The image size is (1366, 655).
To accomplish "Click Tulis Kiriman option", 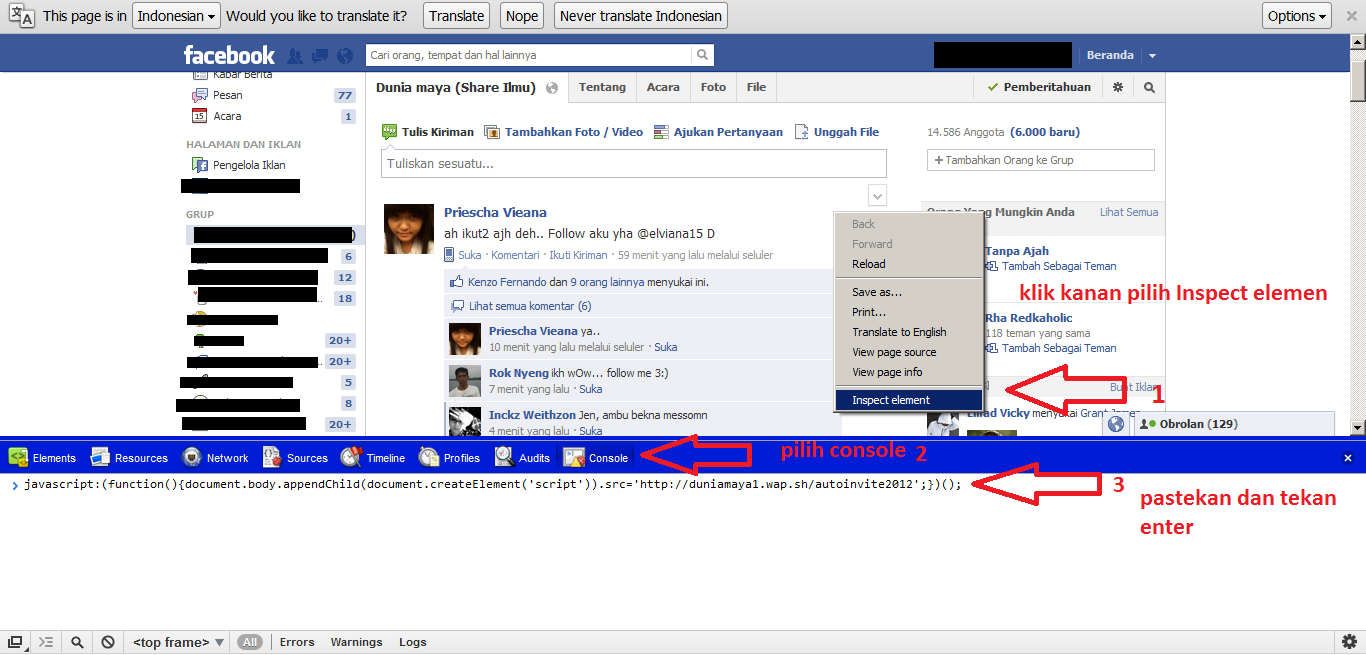I will [x=428, y=132].
